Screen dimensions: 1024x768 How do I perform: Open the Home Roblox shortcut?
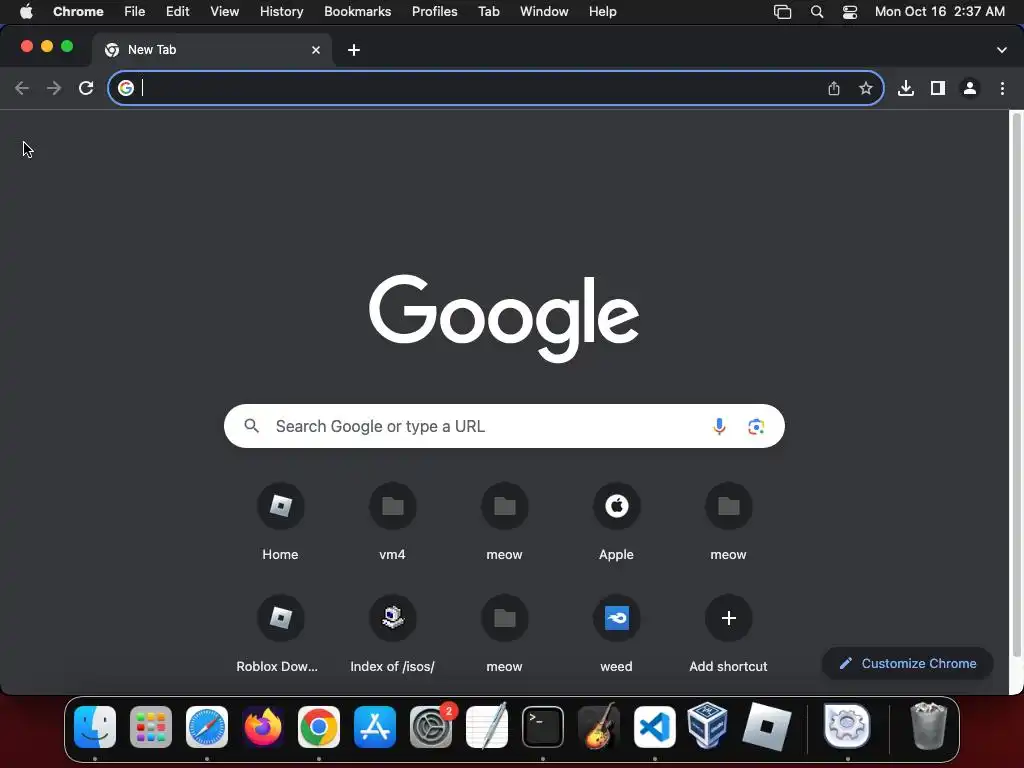pos(280,506)
